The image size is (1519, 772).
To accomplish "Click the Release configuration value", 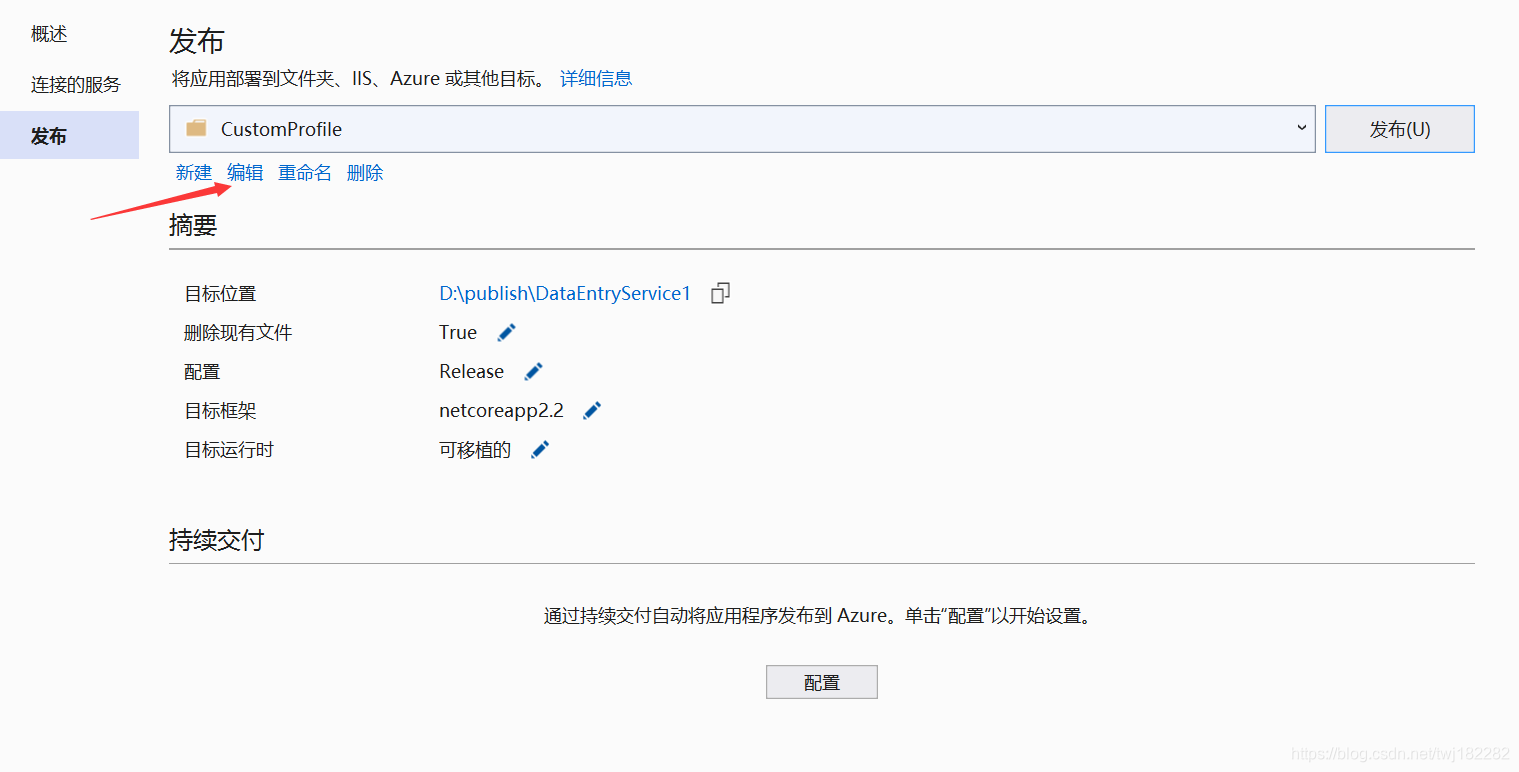I will 471,371.
